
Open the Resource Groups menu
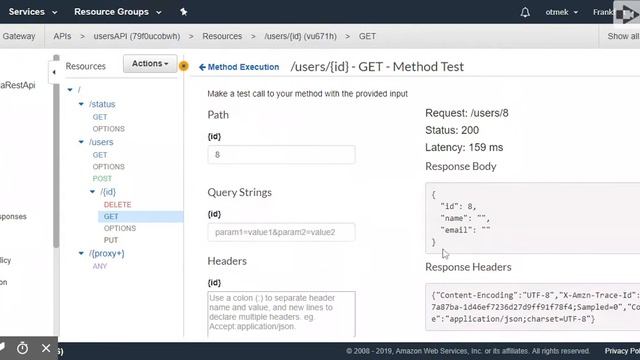point(118,12)
